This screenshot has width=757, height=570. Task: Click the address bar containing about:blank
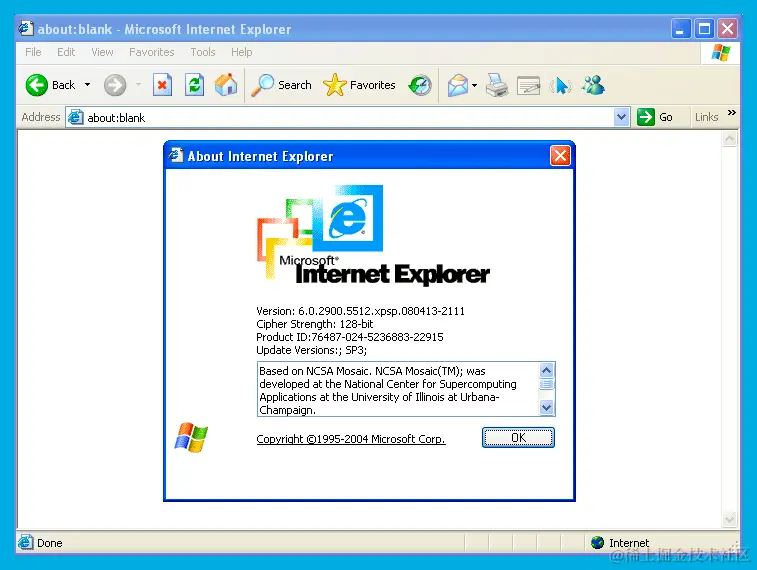pos(348,117)
